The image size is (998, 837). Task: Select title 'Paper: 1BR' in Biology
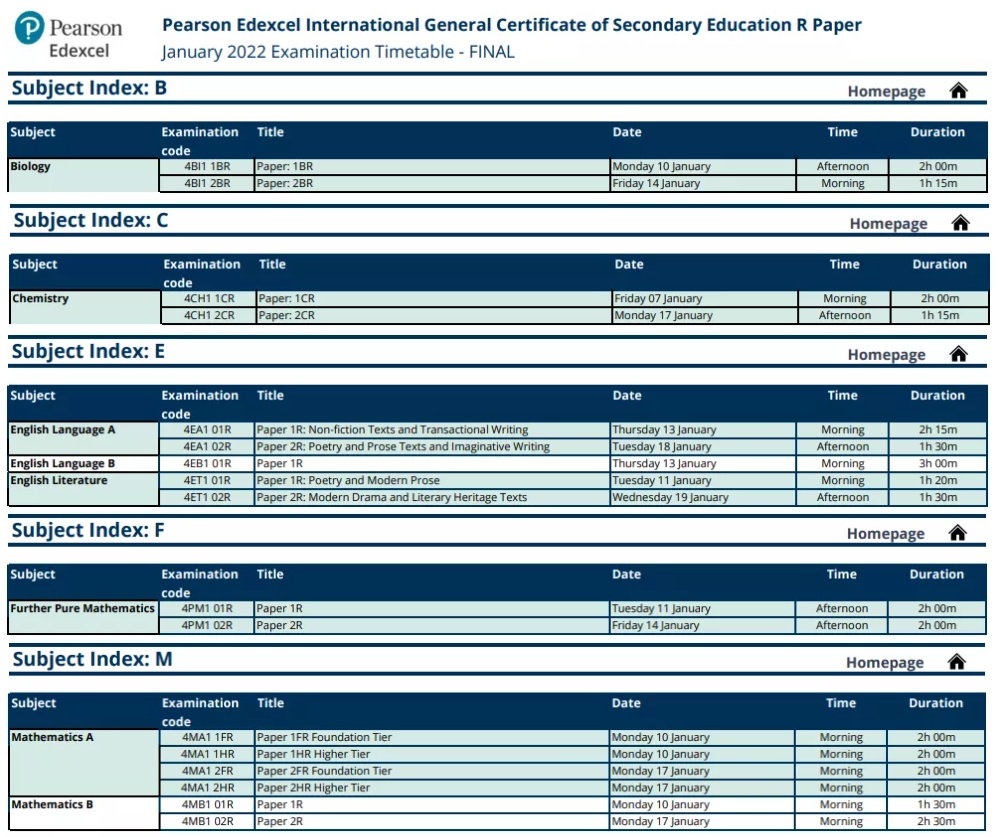pyautogui.click(x=285, y=166)
